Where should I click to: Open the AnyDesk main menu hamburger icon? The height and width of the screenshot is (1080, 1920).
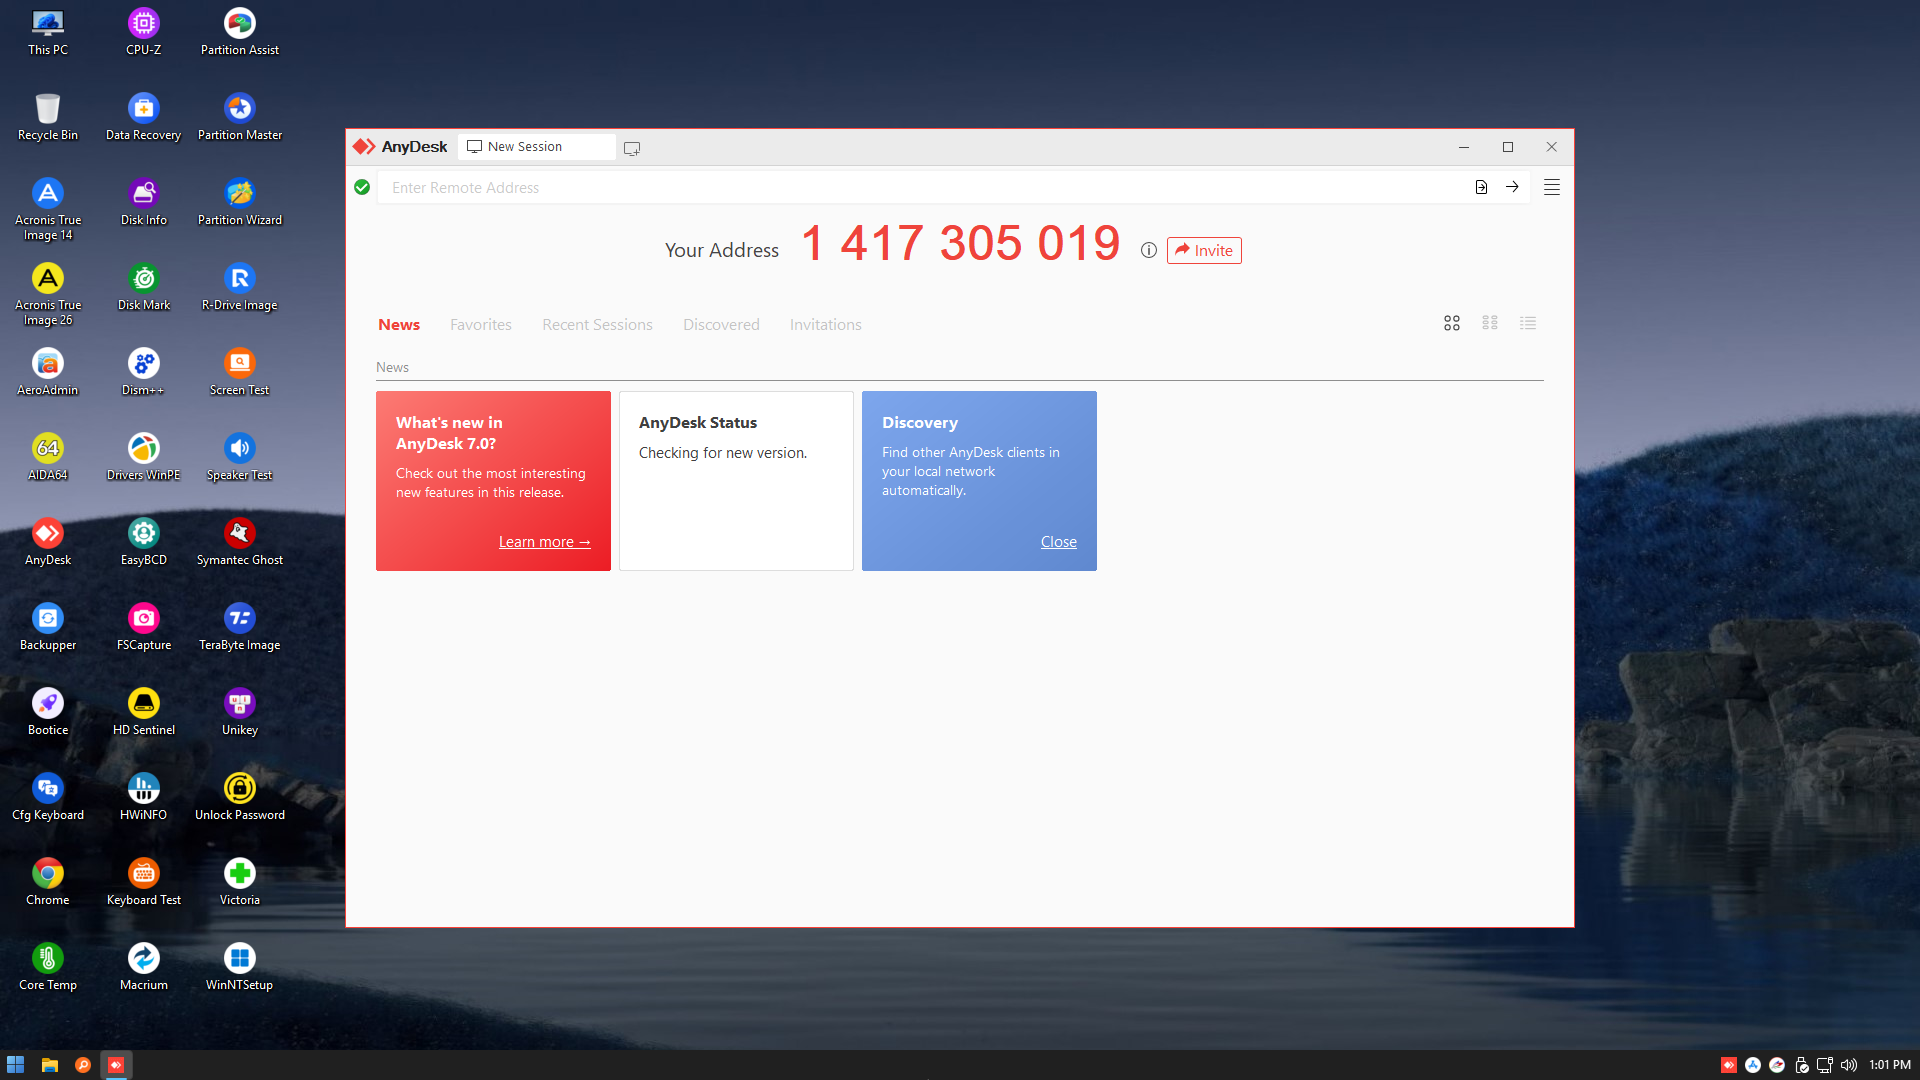pos(1552,187)
